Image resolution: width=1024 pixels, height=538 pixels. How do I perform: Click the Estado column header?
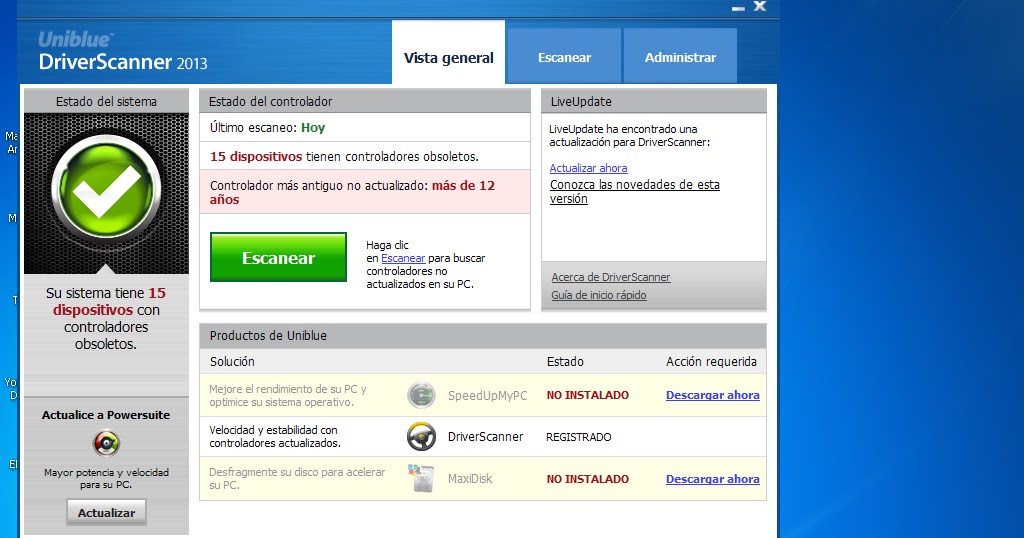565,361
